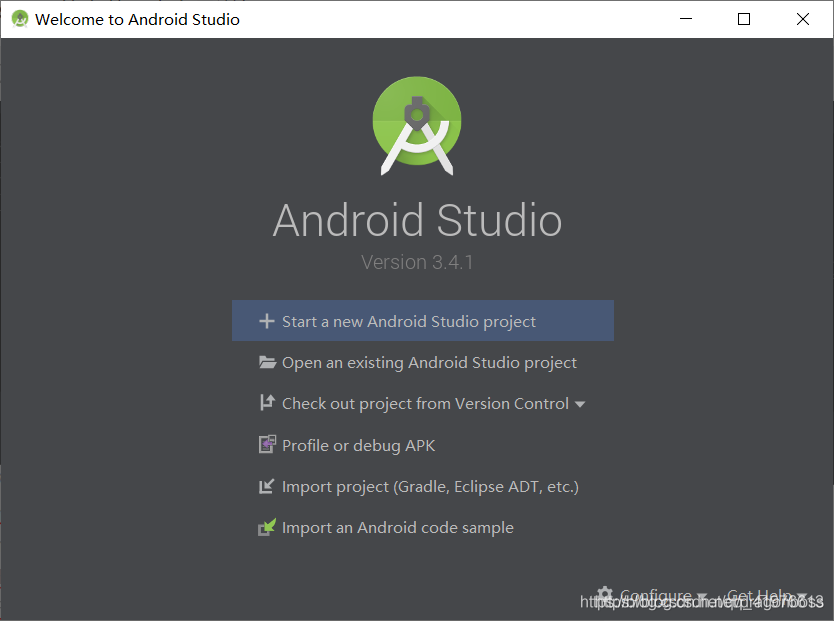Image resolution: width=834 pixels, height=621 pixels.
Task: Click the Android Studio heading text
Action: (x=417, y=220)
